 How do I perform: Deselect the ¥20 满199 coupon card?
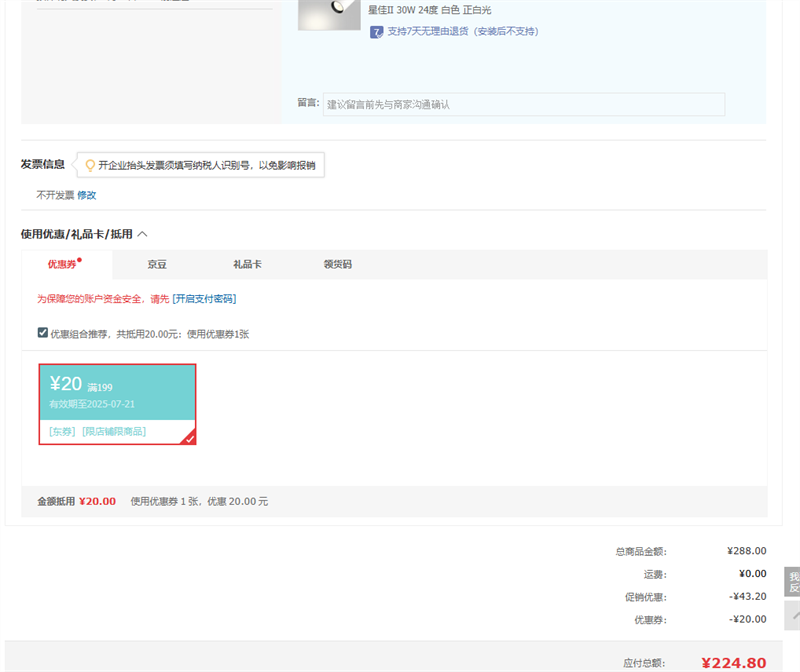(117, 392)
